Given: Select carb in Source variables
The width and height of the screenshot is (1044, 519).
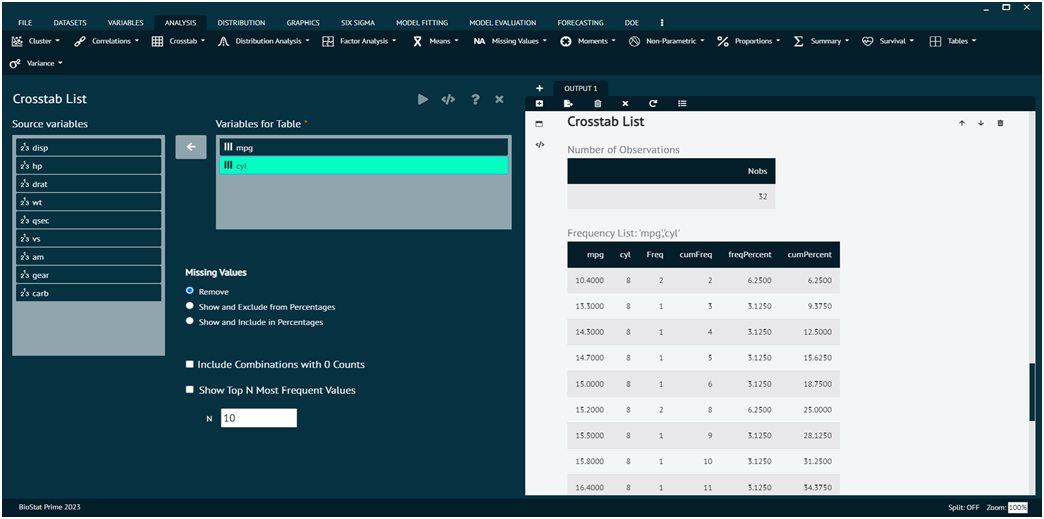Looking at the screenshot, I should point(89,292).
